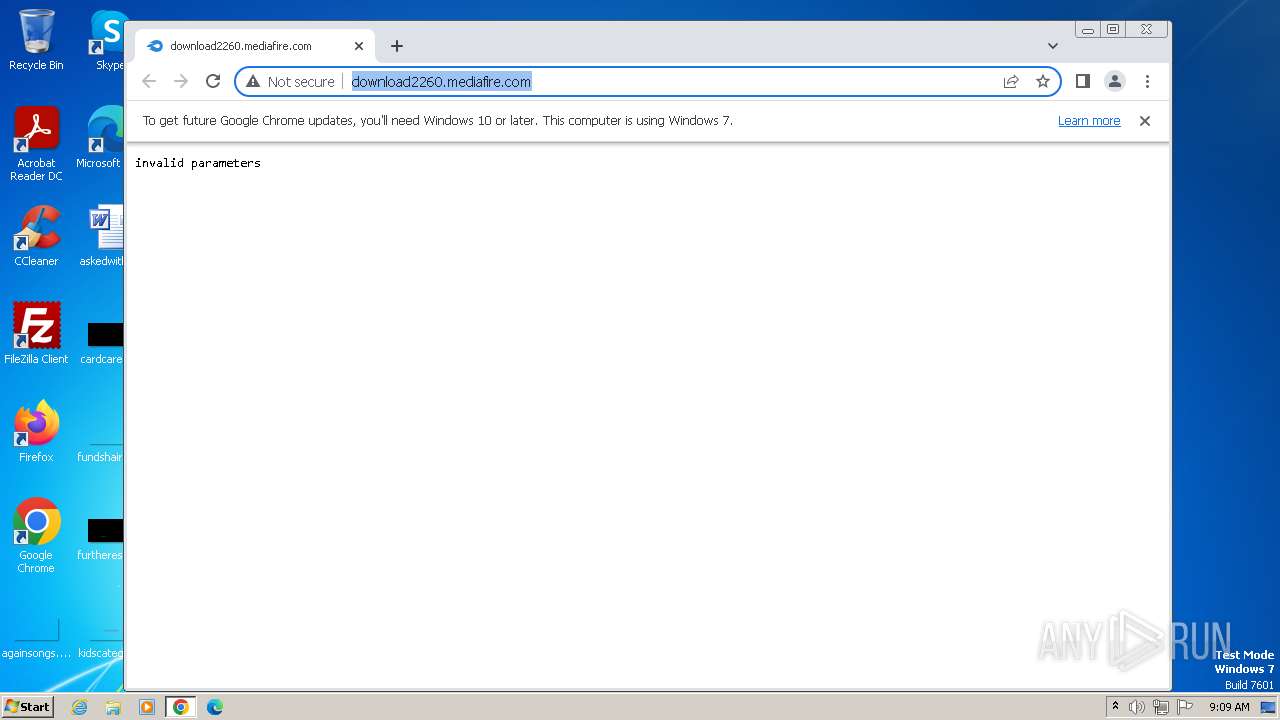1280x720 pixels.
Task: Dismiss the Chrome update info bar
Action: (1145, 121)
